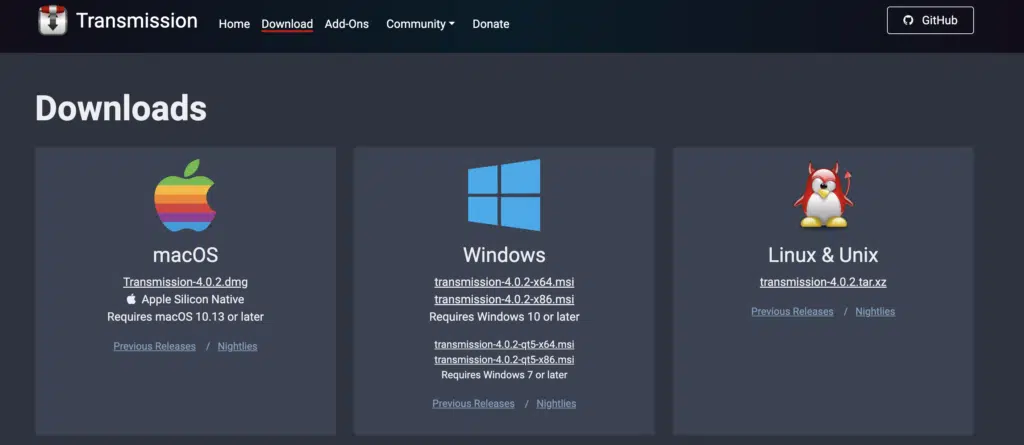Open Windows Nightlies link
Screen dimensions: 1024x445
556,404
